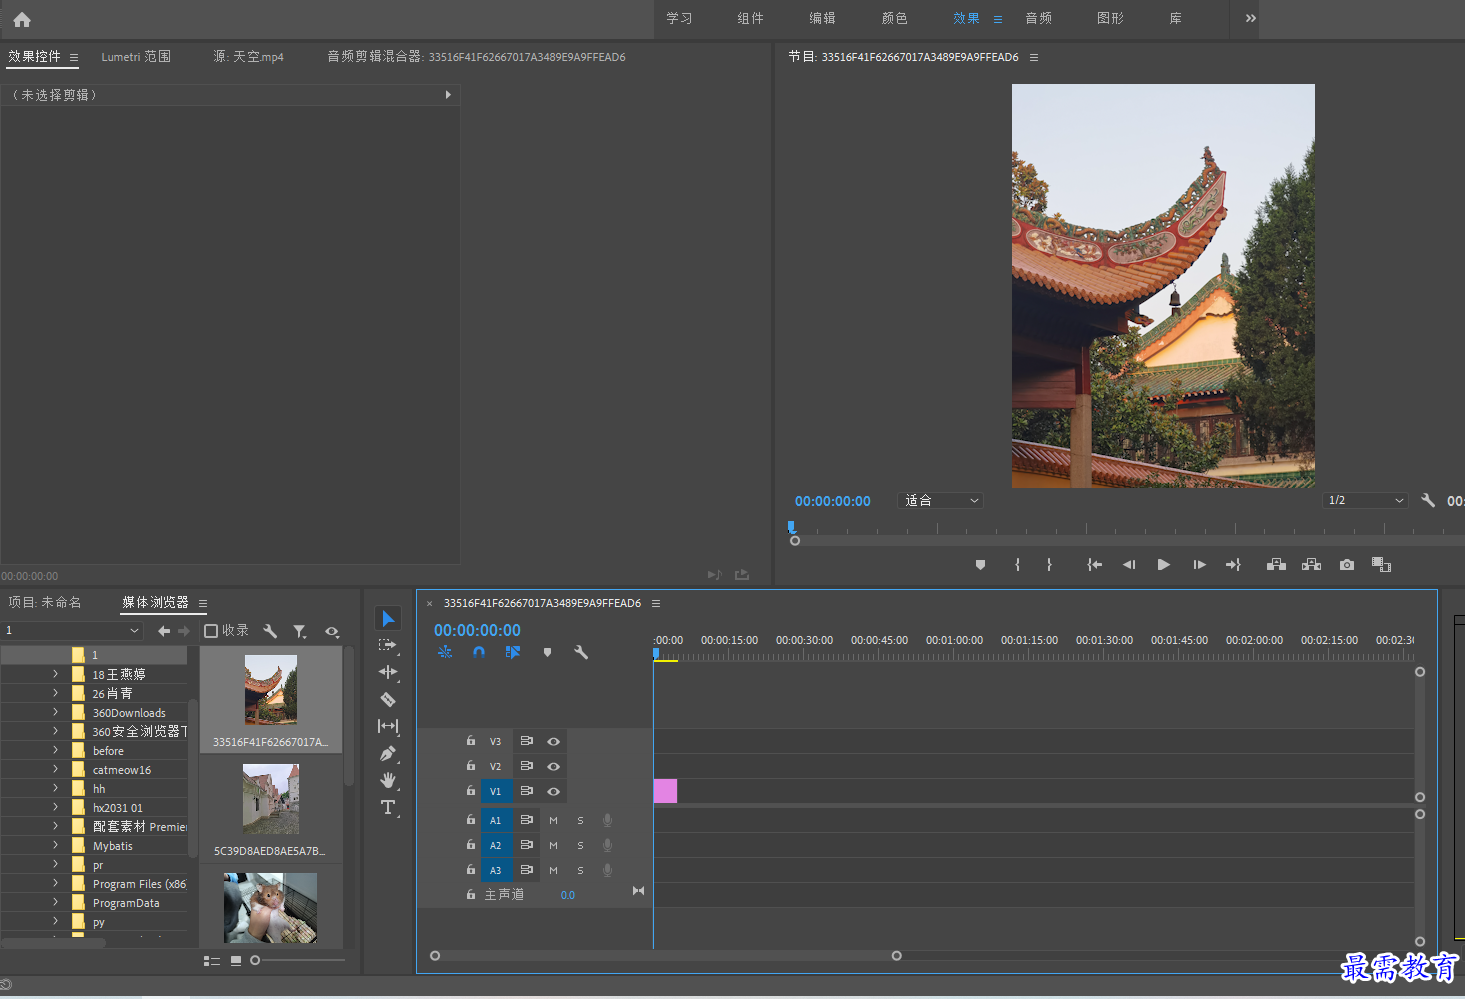Adjust media browser thumbnail size slider
The height and width of the screenshot is (999, 1465).
click(x=255, y=960)
